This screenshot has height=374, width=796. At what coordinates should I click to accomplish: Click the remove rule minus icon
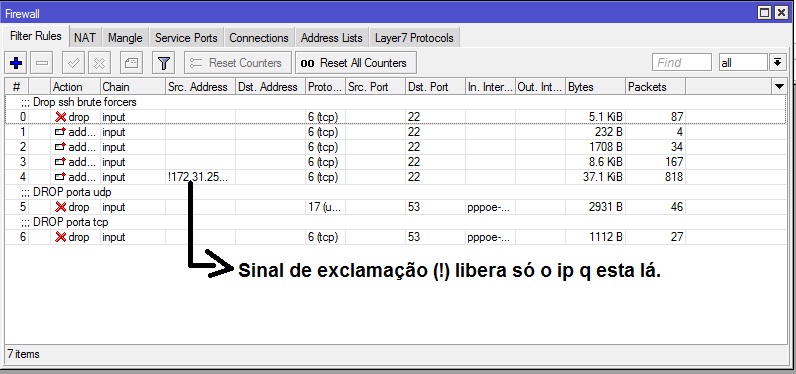(42, 63)
